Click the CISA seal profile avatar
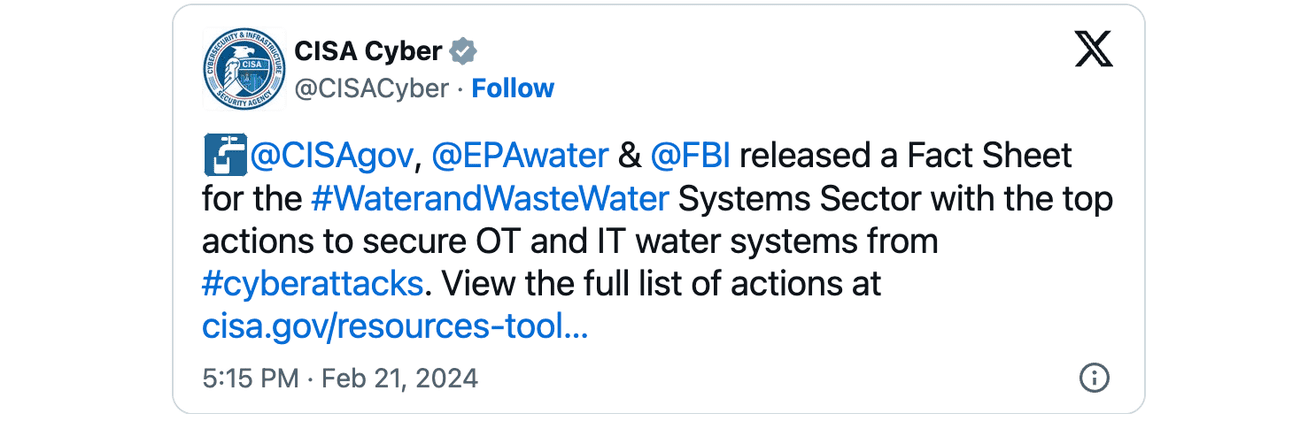Screen dimensions: 1300x421 coord(244,69)
